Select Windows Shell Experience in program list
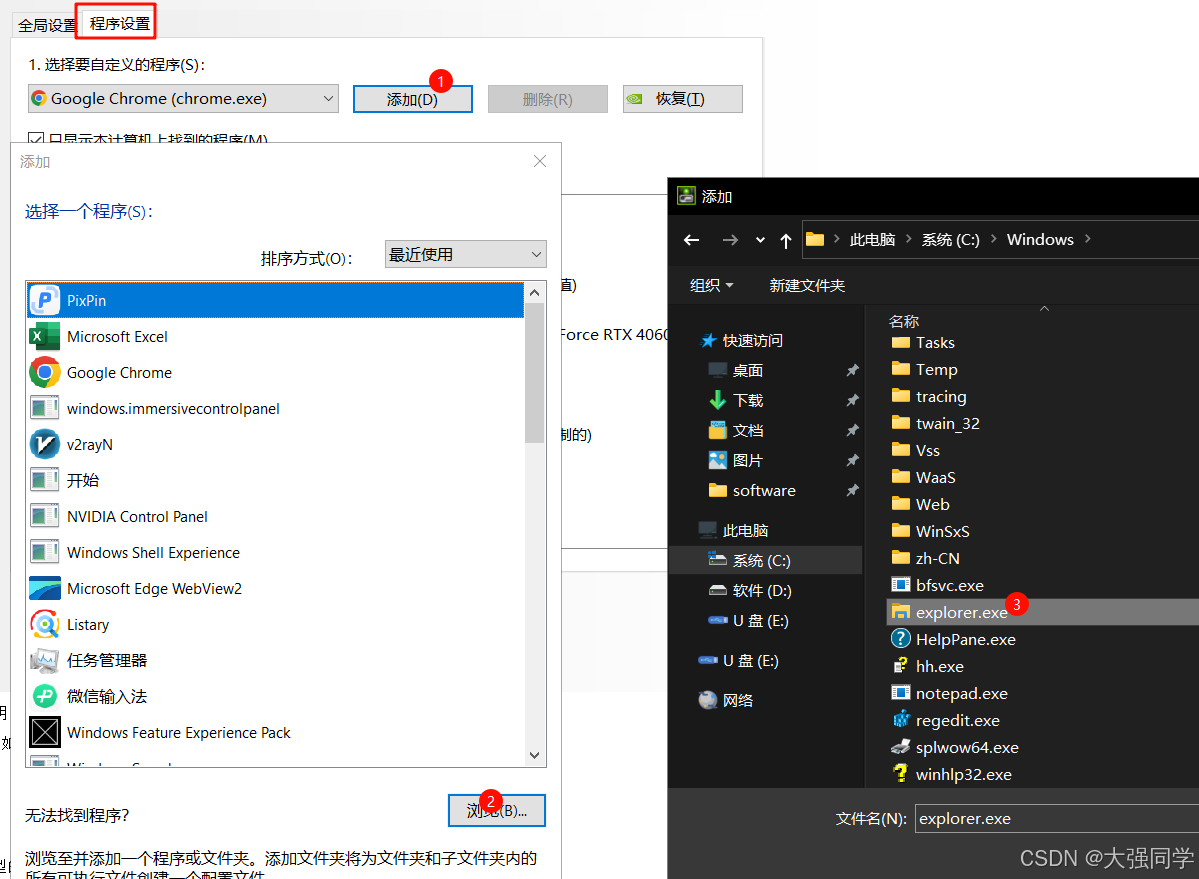Image resolution: width=1199 pixels, height=879 pixels. click(275, 553)
